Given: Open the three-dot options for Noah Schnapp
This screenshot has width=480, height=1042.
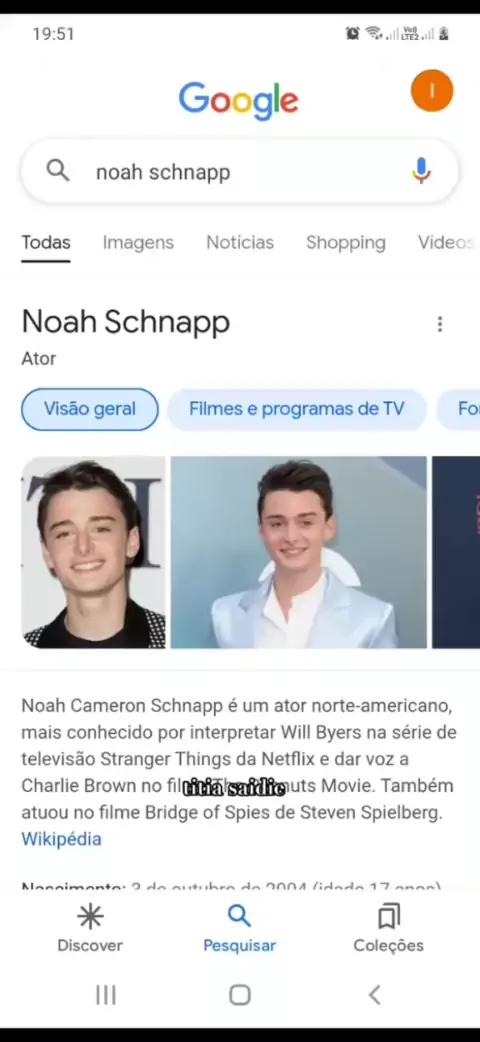Looking at the screenshot, I should [x=439, y=324].
